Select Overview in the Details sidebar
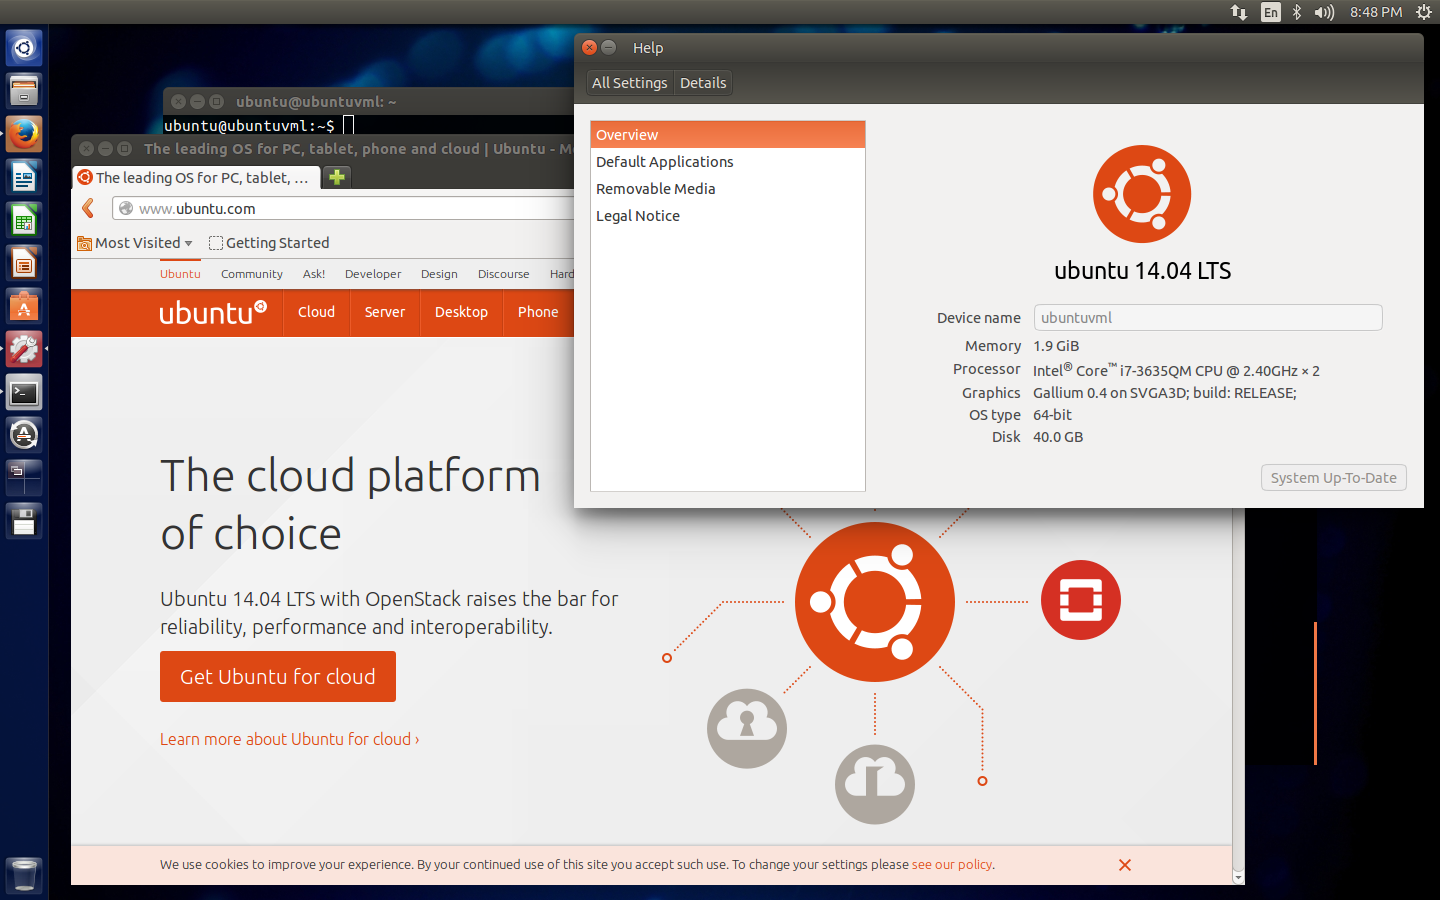 [728, 135]
